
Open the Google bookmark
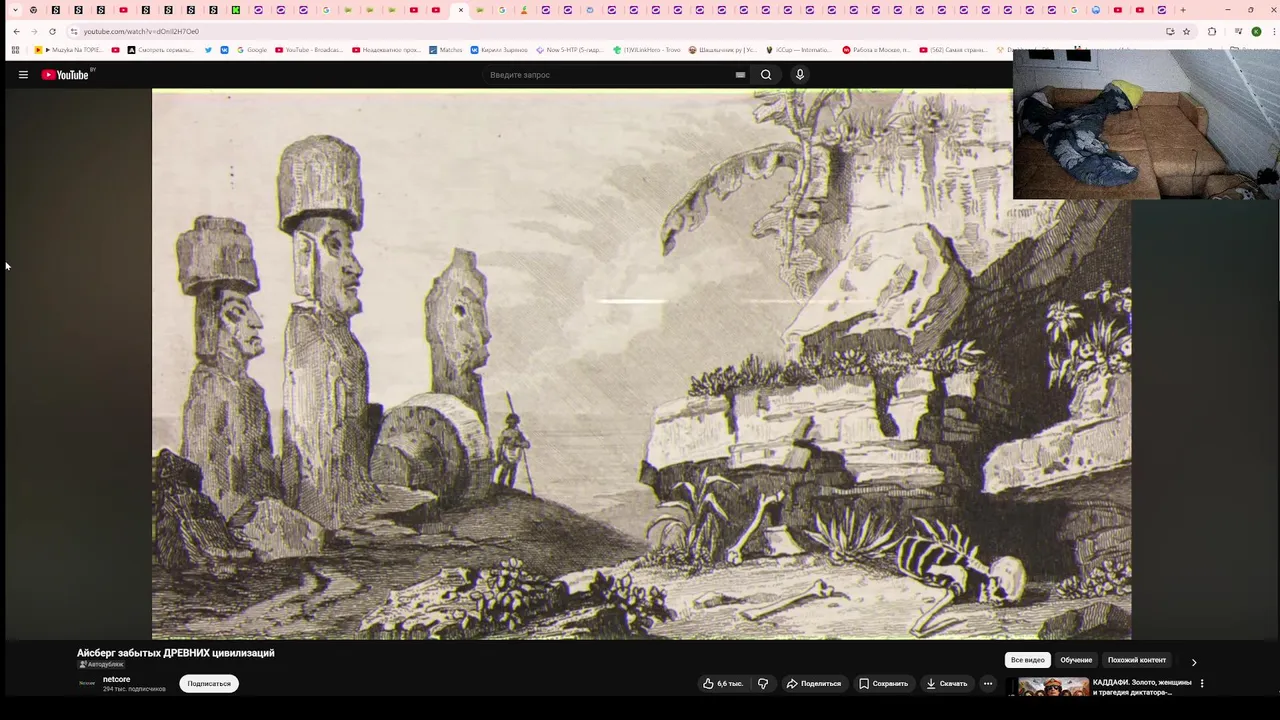click(252, 50)
